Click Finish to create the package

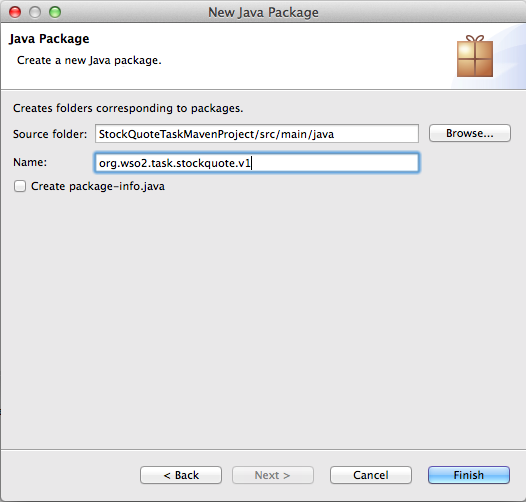[469, 475]
